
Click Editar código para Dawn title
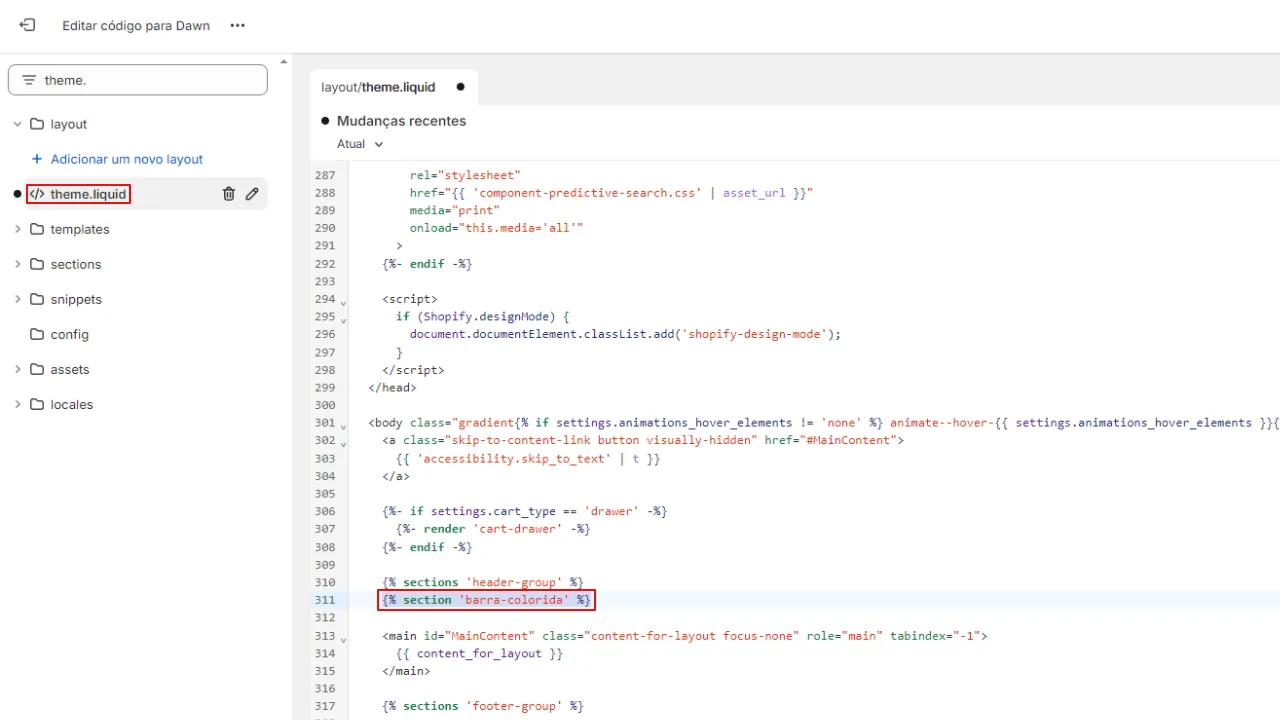click(x=136, y=25)
